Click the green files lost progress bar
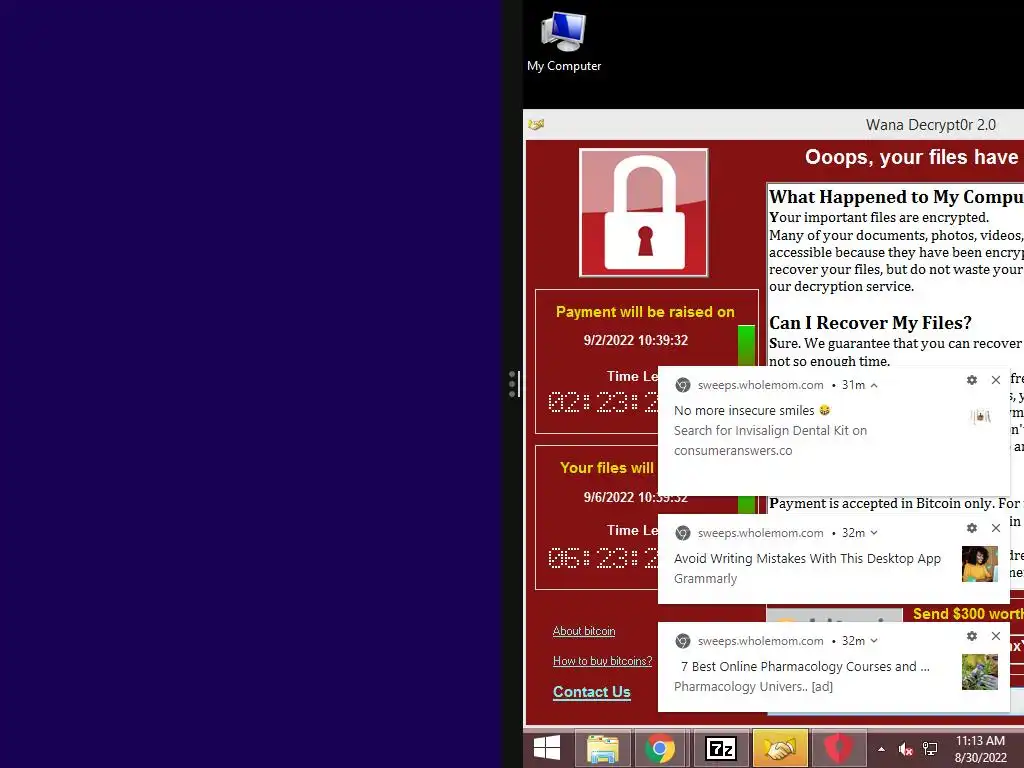 pyautogui.click(x=746, y=504)
